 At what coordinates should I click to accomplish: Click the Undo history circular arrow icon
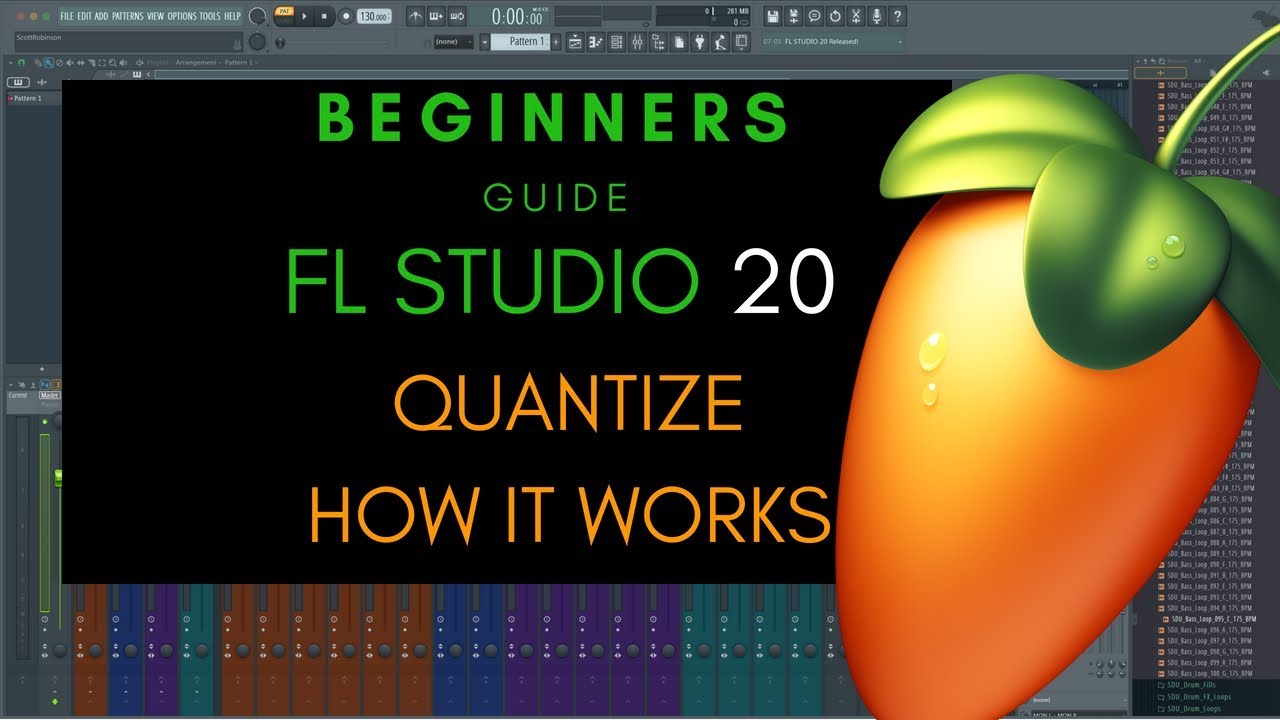coord(835,16)
